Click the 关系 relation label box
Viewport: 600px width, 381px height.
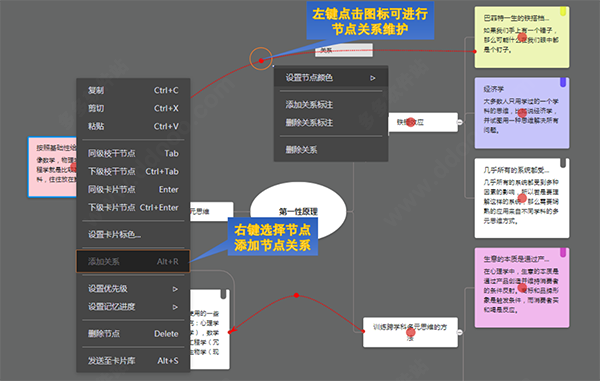(x=344, y=50)
